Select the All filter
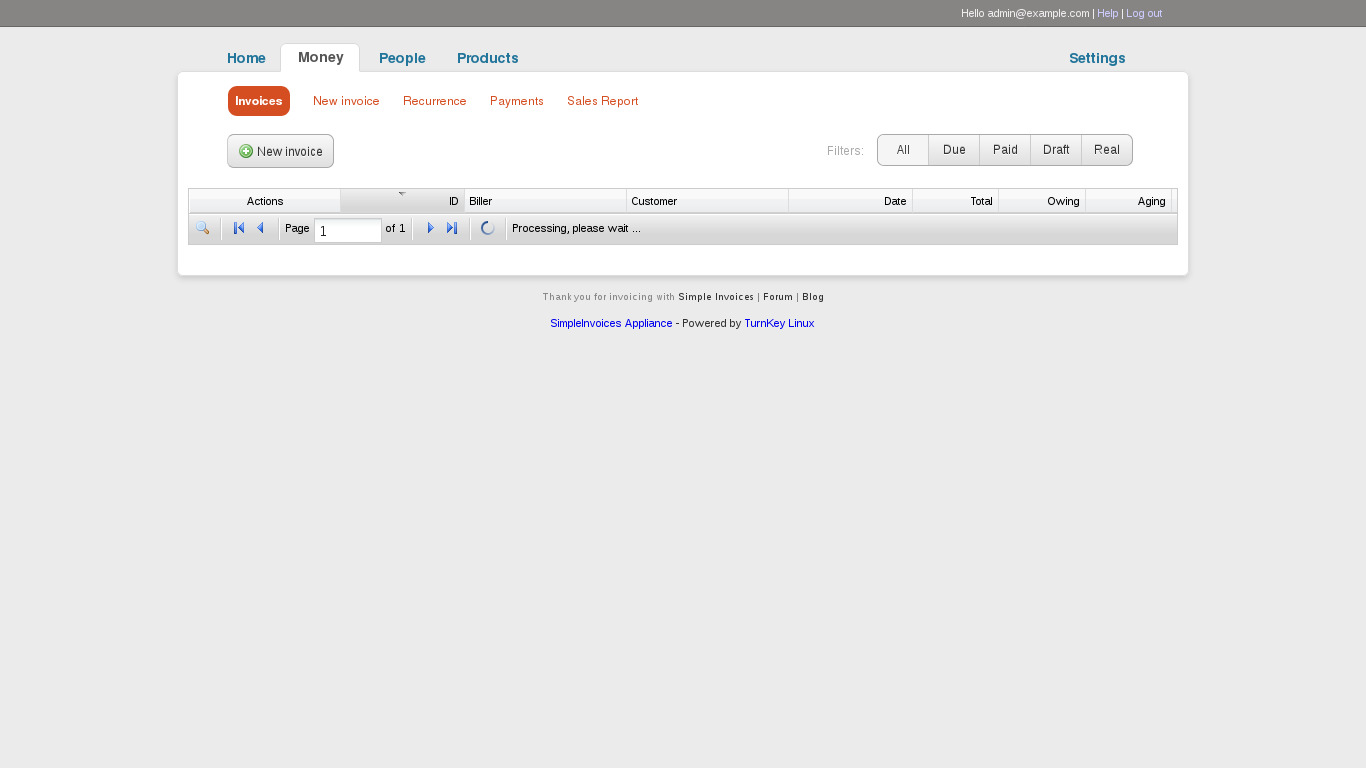Image resolution: width=1366 pixels, height=768 pixels. (903, 150)
